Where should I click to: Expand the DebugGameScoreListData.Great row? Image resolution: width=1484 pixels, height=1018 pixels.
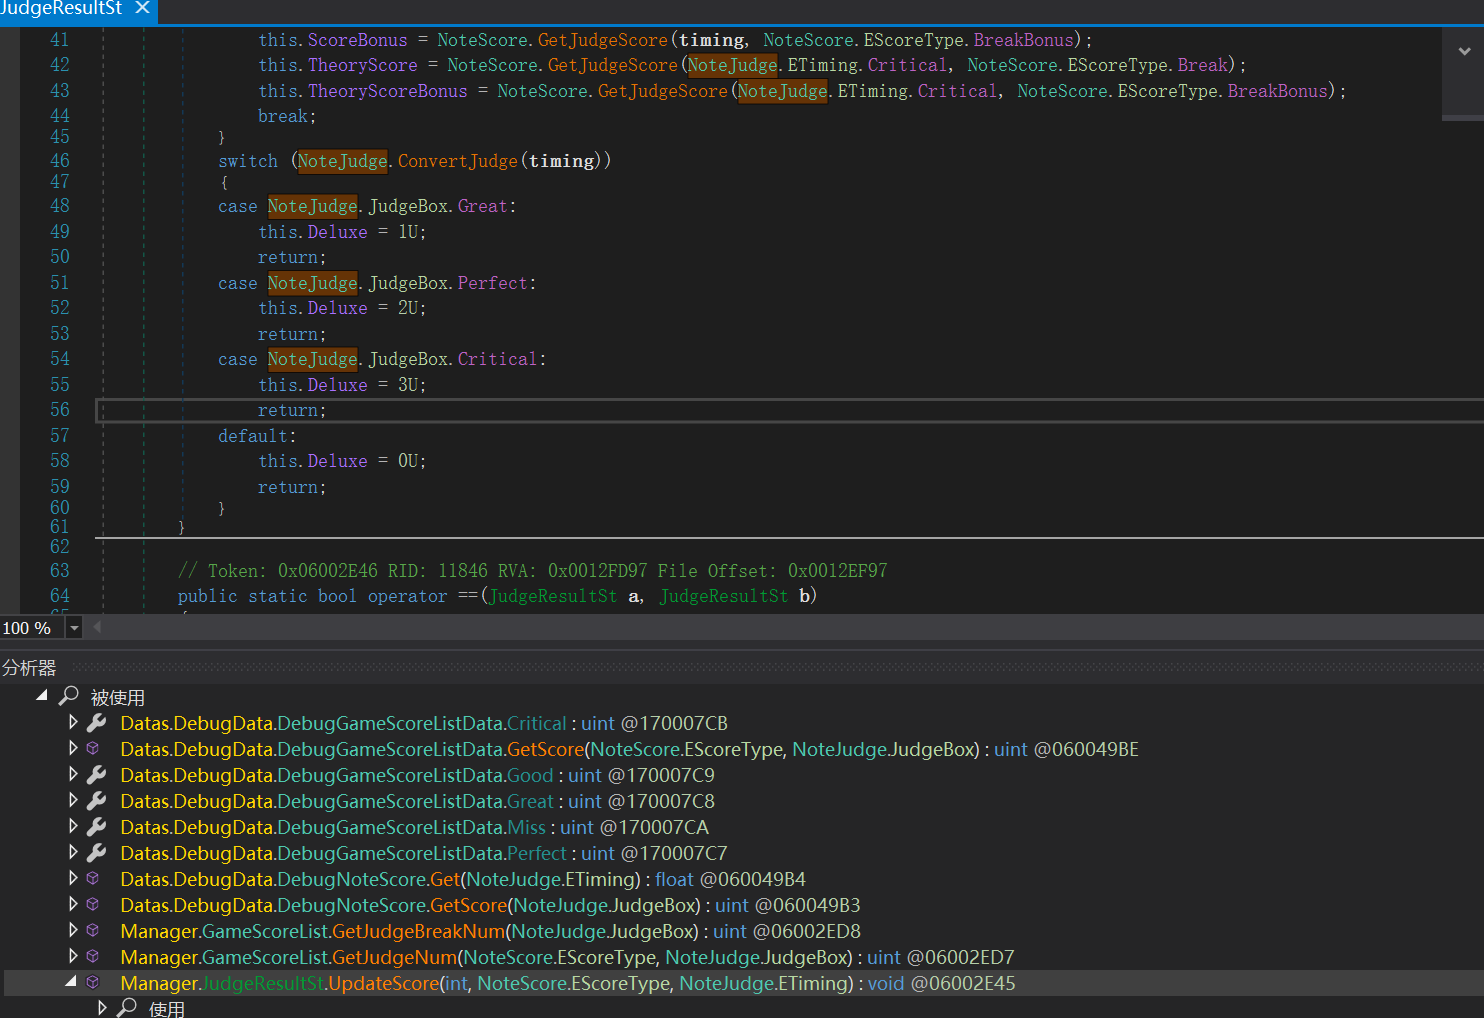73,799
